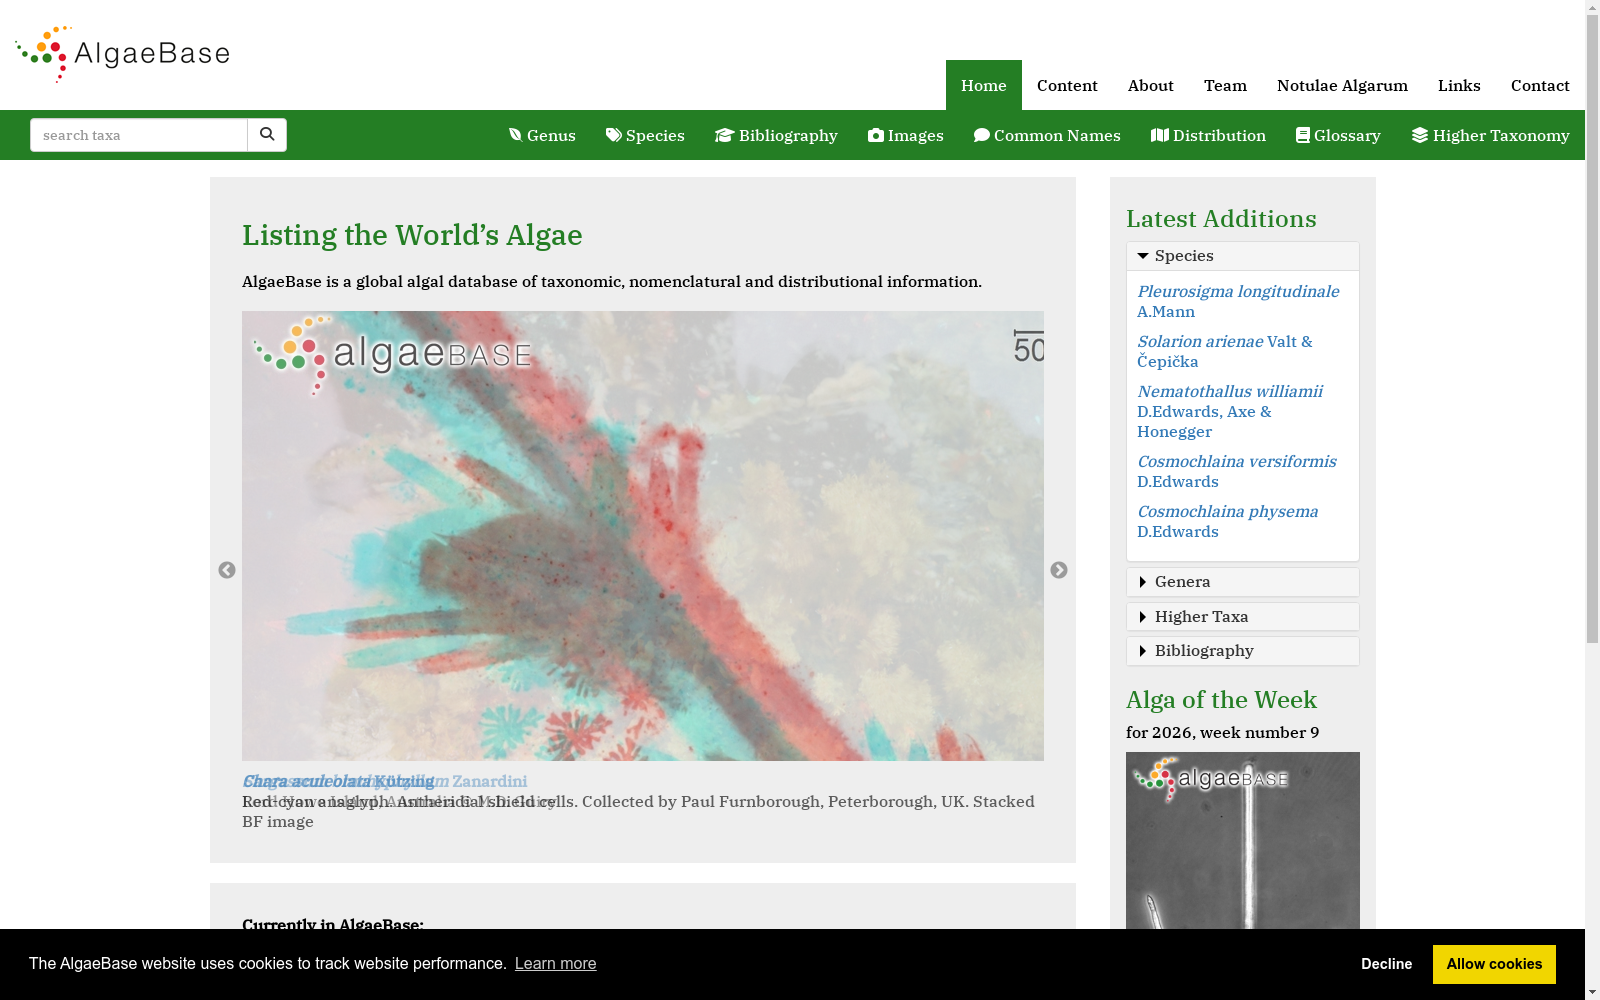Click the "Listing the World's Algae" heading
Image resolution: width=1600 pixels, height=1000 pixels.
click(x=412, y=235)
